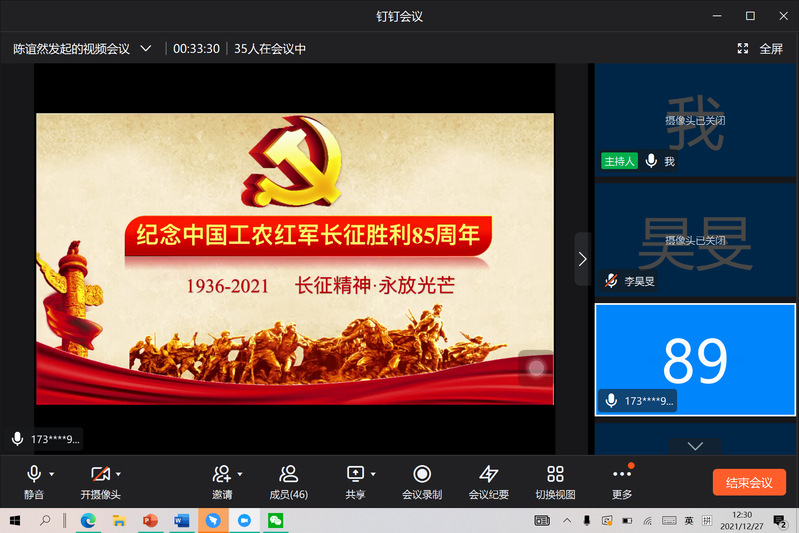This screenshot has width=799, height=533.
Task: Click microphone icon beside 我 in tile
Action: point(651,161)
